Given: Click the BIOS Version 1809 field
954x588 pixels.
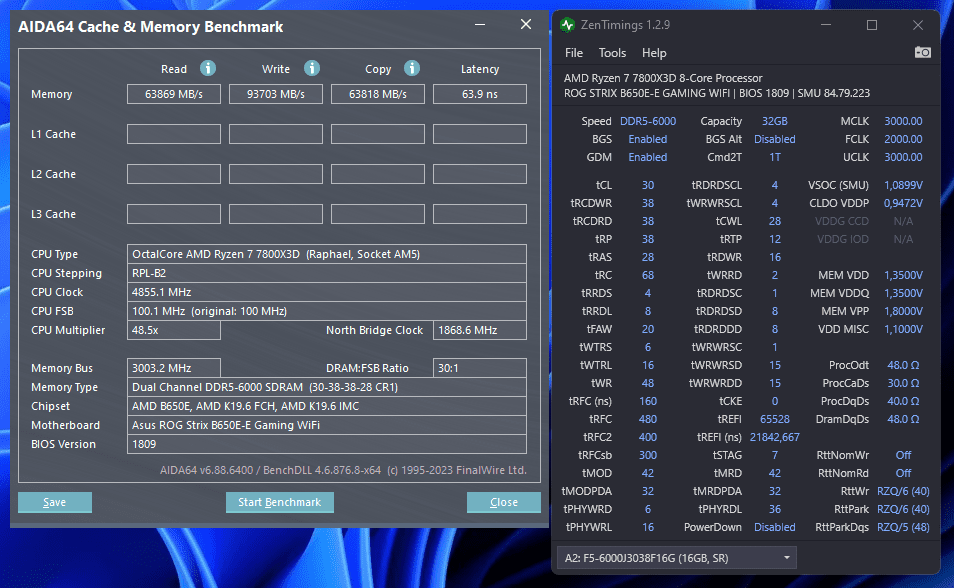Looking at the screenshot, I should [x=327, y=444].
